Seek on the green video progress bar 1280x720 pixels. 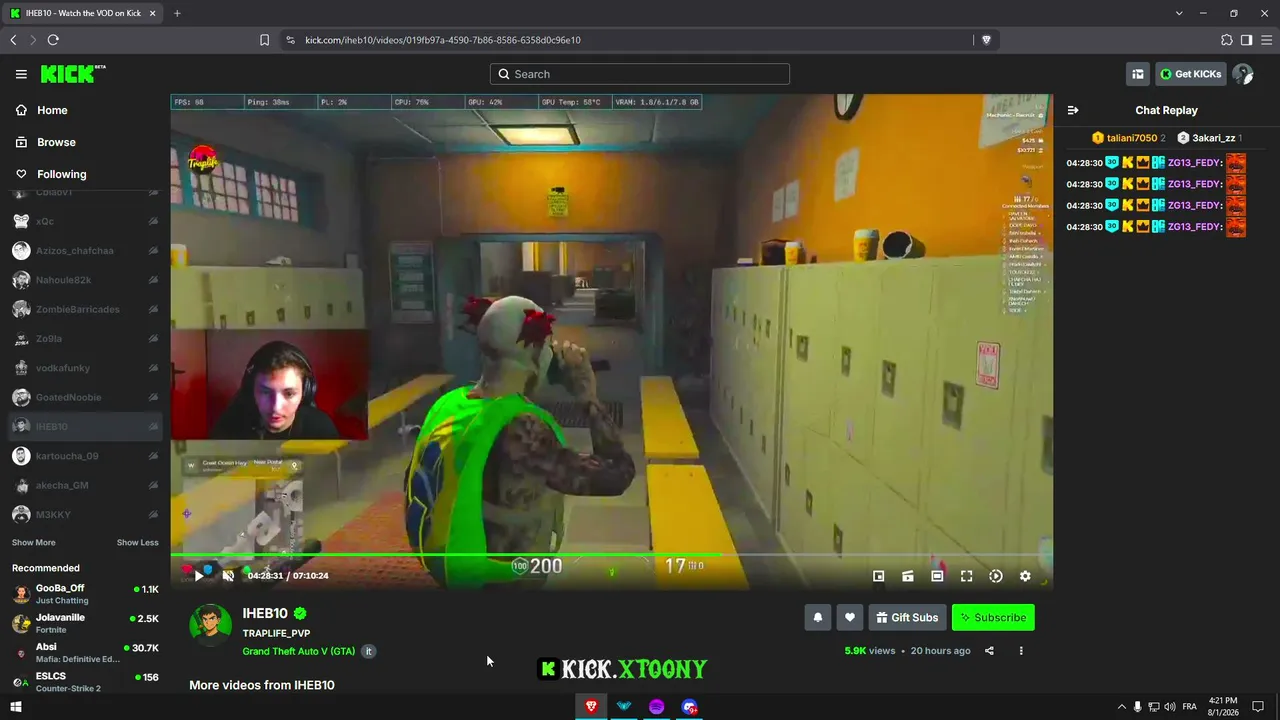pos(611,555)
